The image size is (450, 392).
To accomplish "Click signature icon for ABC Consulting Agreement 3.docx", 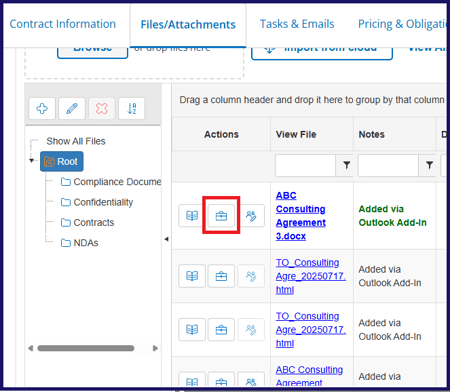I will (251, 216).
